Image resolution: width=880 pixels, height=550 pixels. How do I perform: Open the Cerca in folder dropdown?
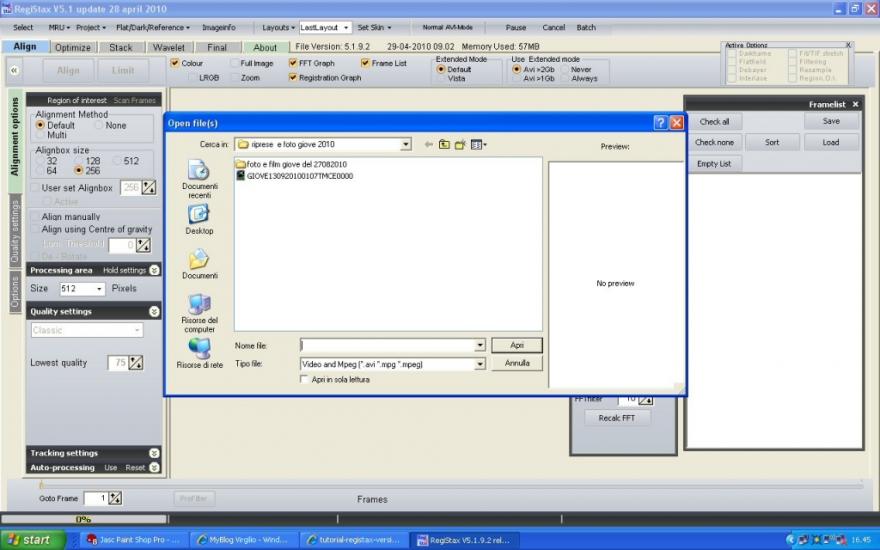coord(405,145)
